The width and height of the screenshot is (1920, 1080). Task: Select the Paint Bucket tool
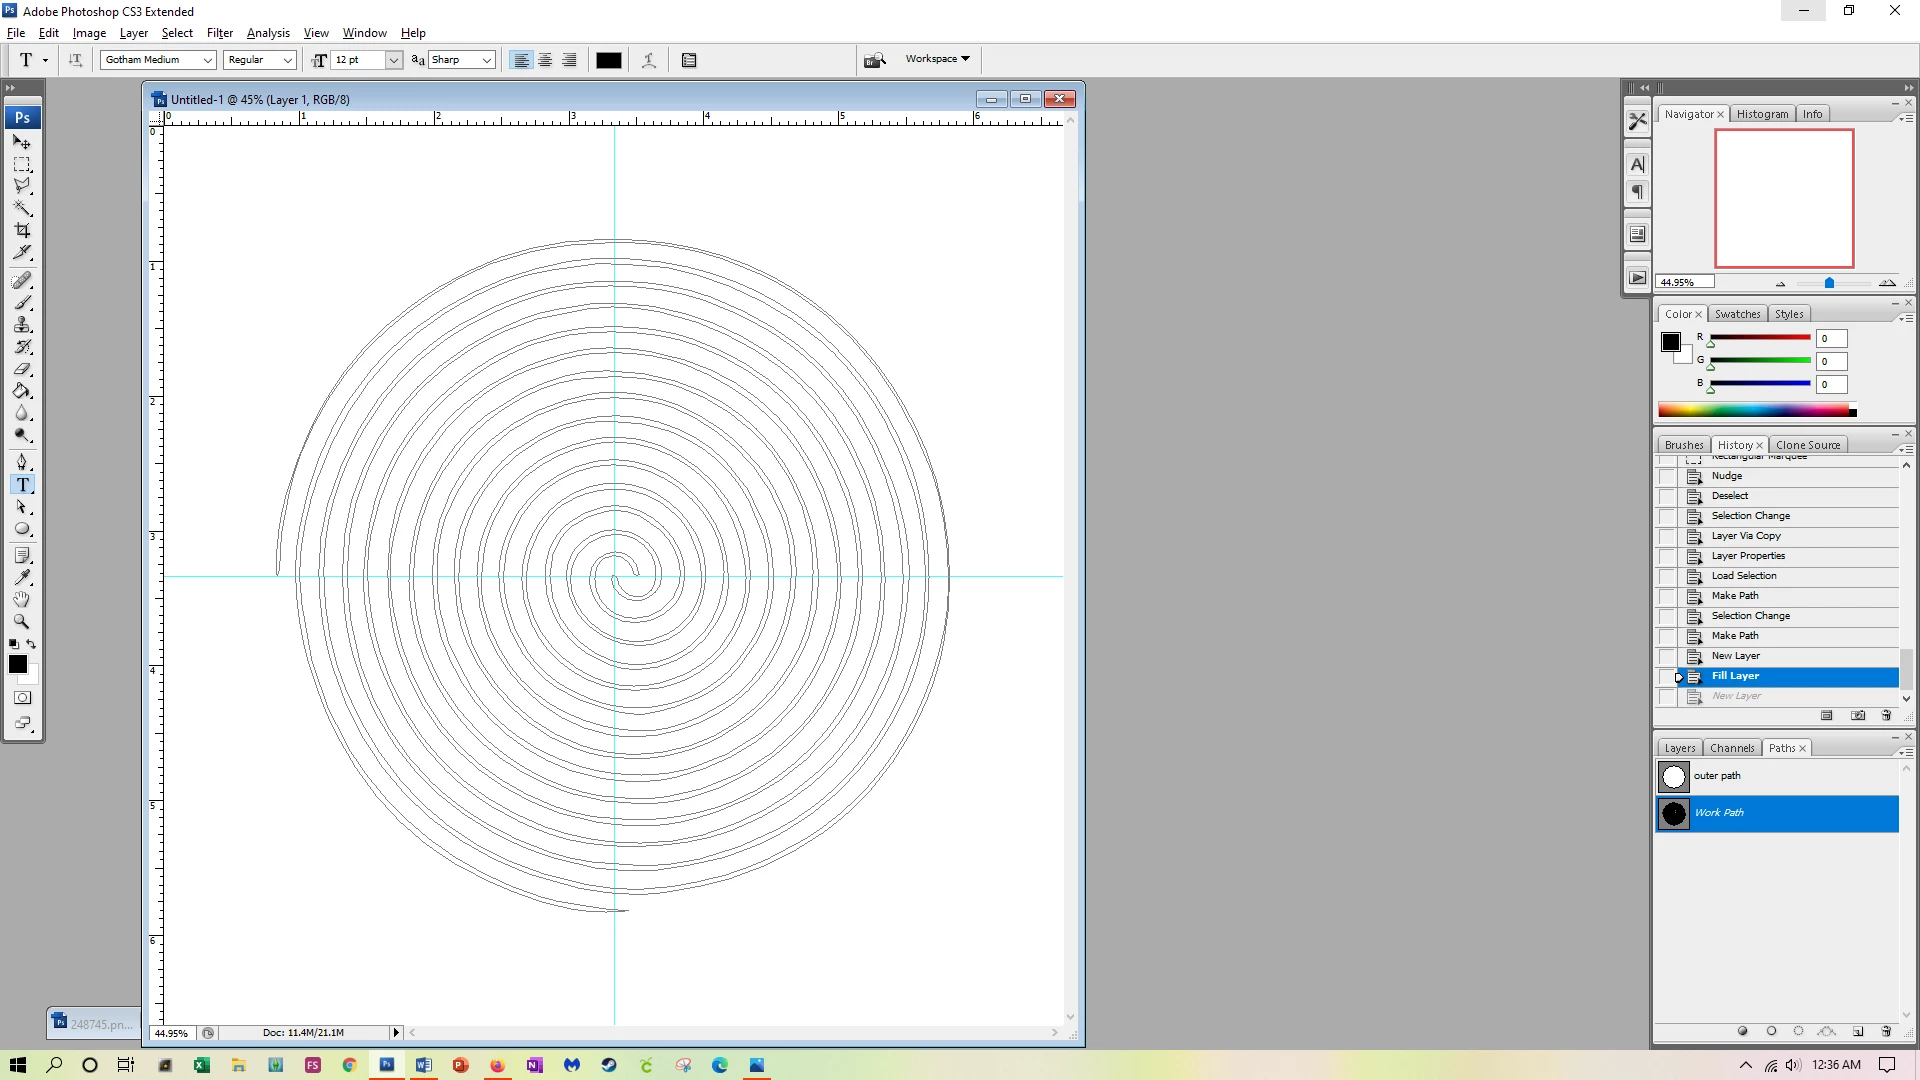[x=22, y=391]
